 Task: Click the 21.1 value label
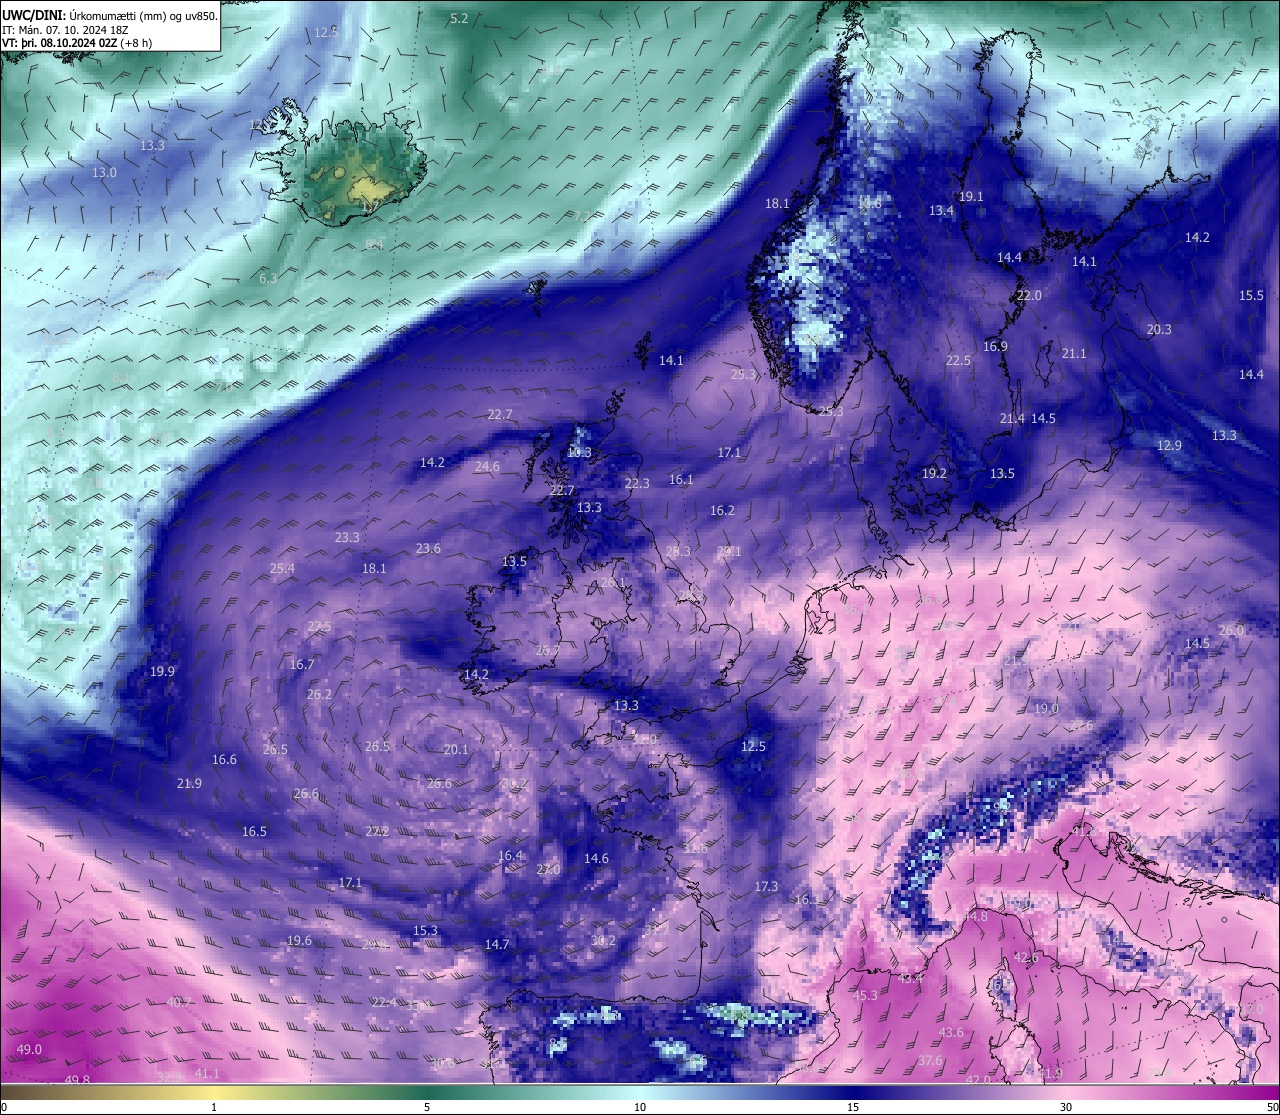(x=1074, y=353)
